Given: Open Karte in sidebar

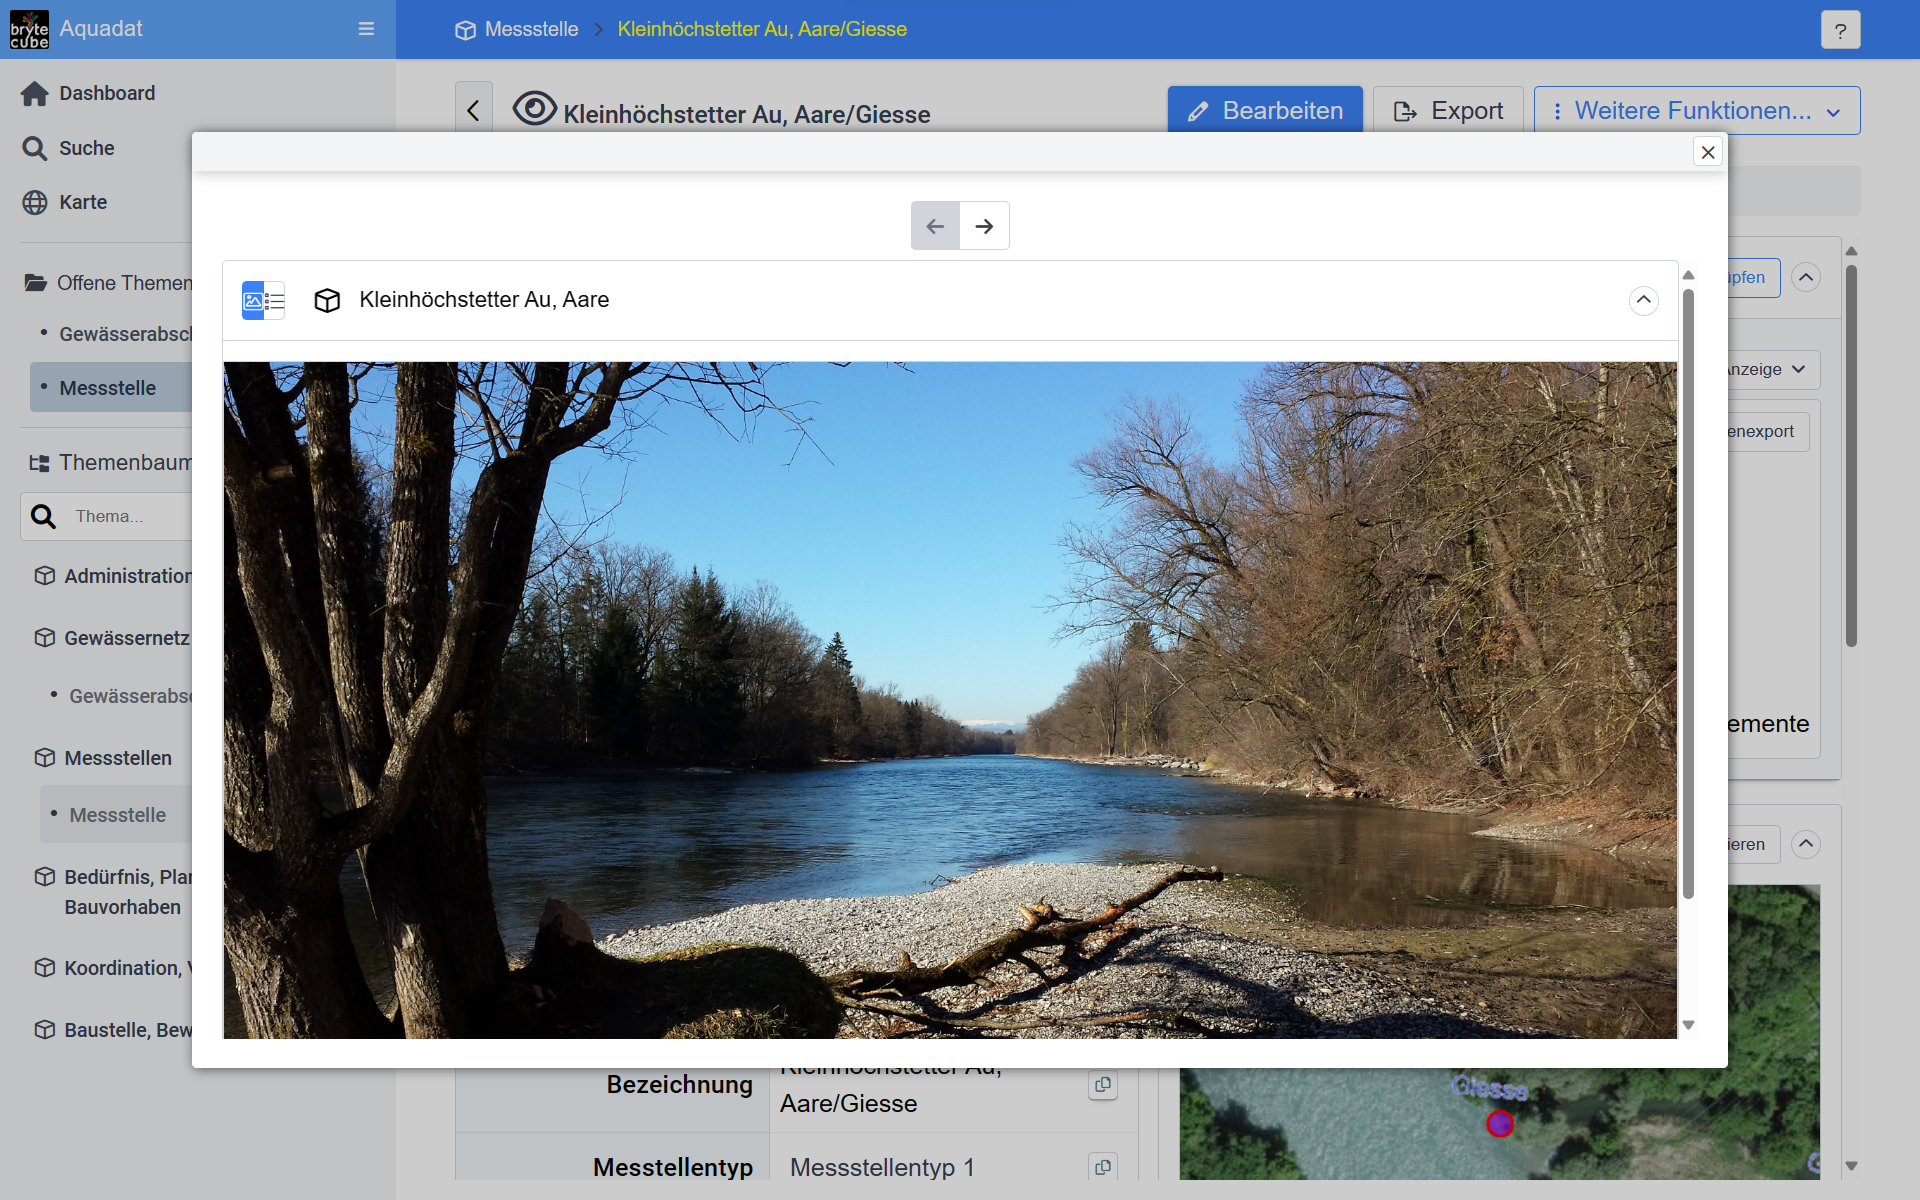Looking at the screenshot, I should [82, 202].
